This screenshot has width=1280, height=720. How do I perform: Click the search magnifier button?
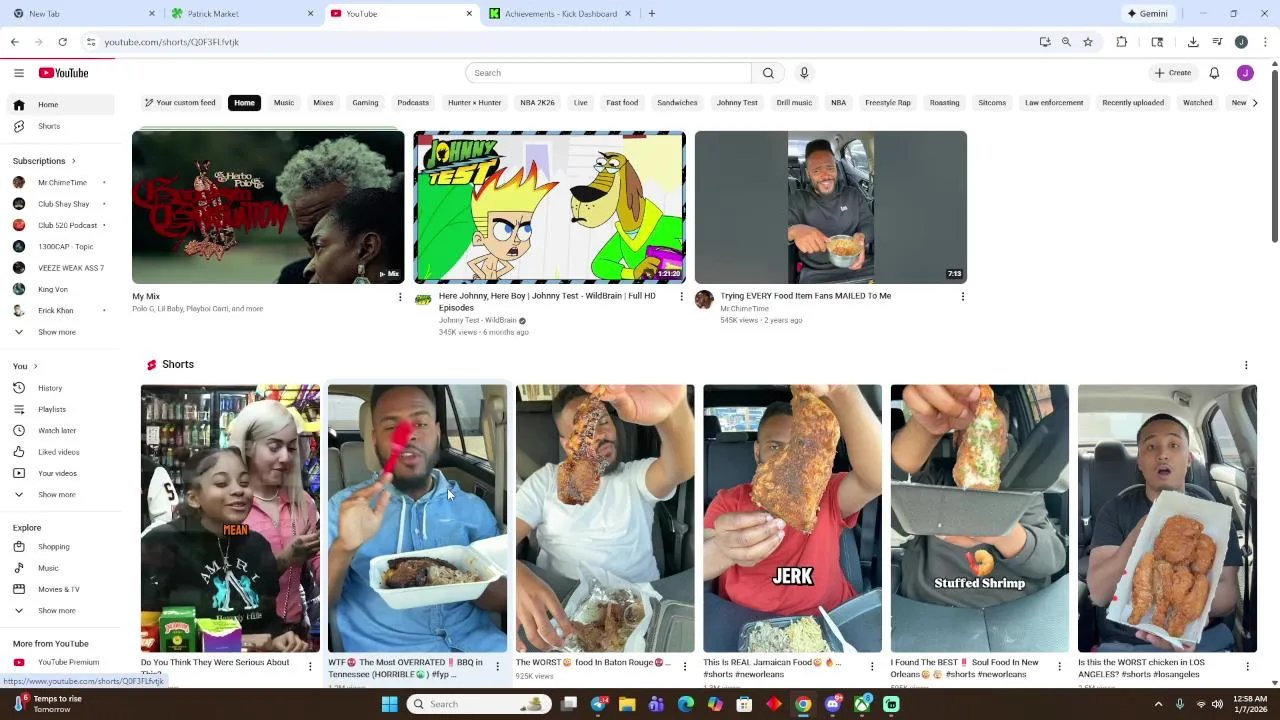pos(768,73)
